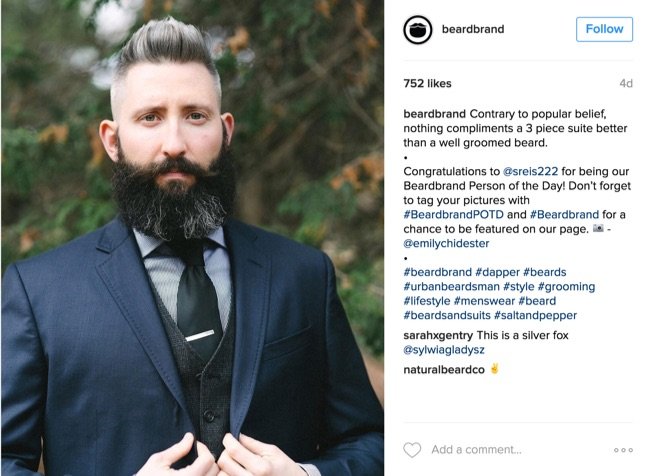Open the #urbanbeardsman hashtag
Screen dimensions: 646x476
452,286
